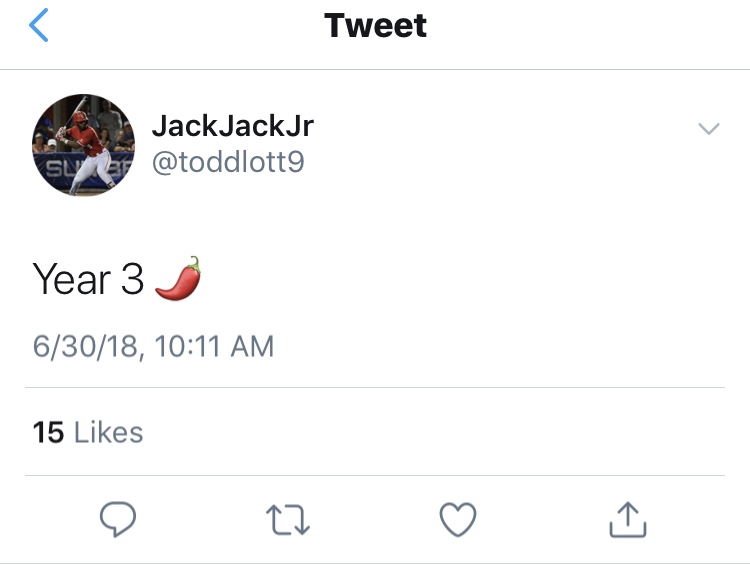This screenshot has height=565, width=750.
Task: Select the "Year 3" tweet text
Action: [x=89, y=280]
